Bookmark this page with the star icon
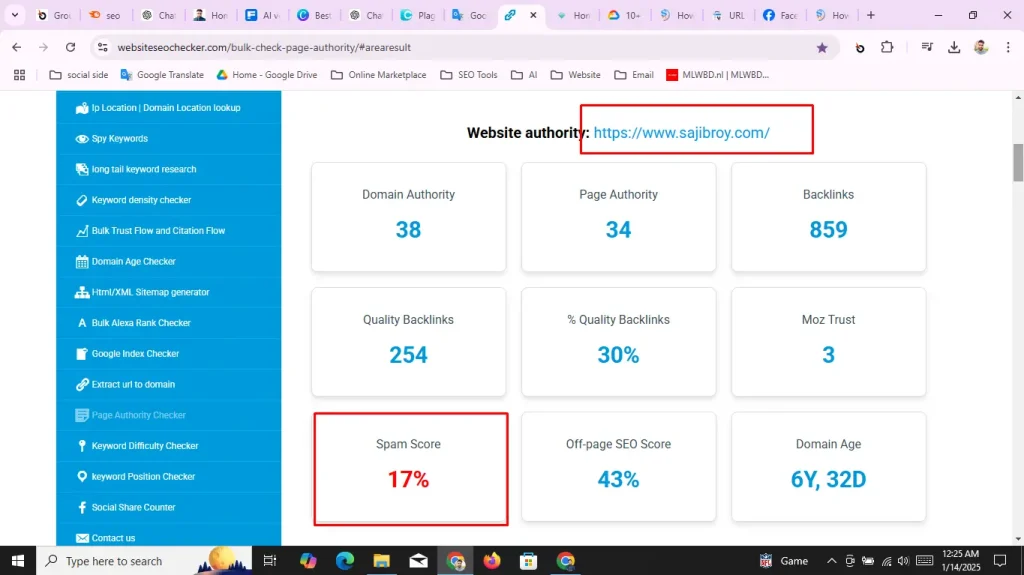The image size is (1024, 575). [822, 47]
